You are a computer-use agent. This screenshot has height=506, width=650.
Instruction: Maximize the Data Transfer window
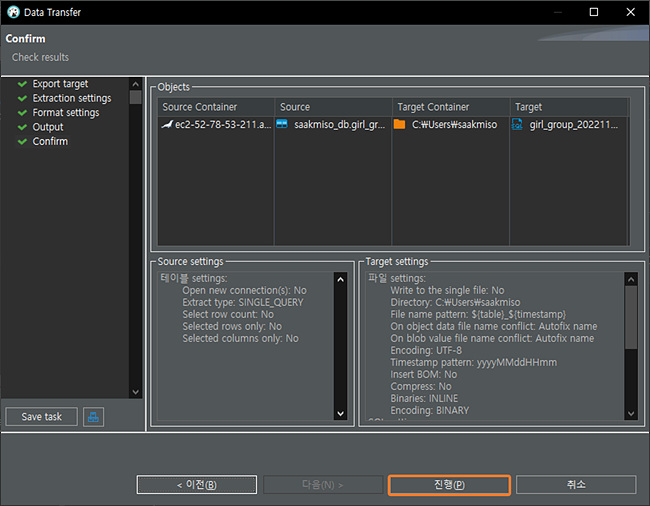(x=594, y=12)
